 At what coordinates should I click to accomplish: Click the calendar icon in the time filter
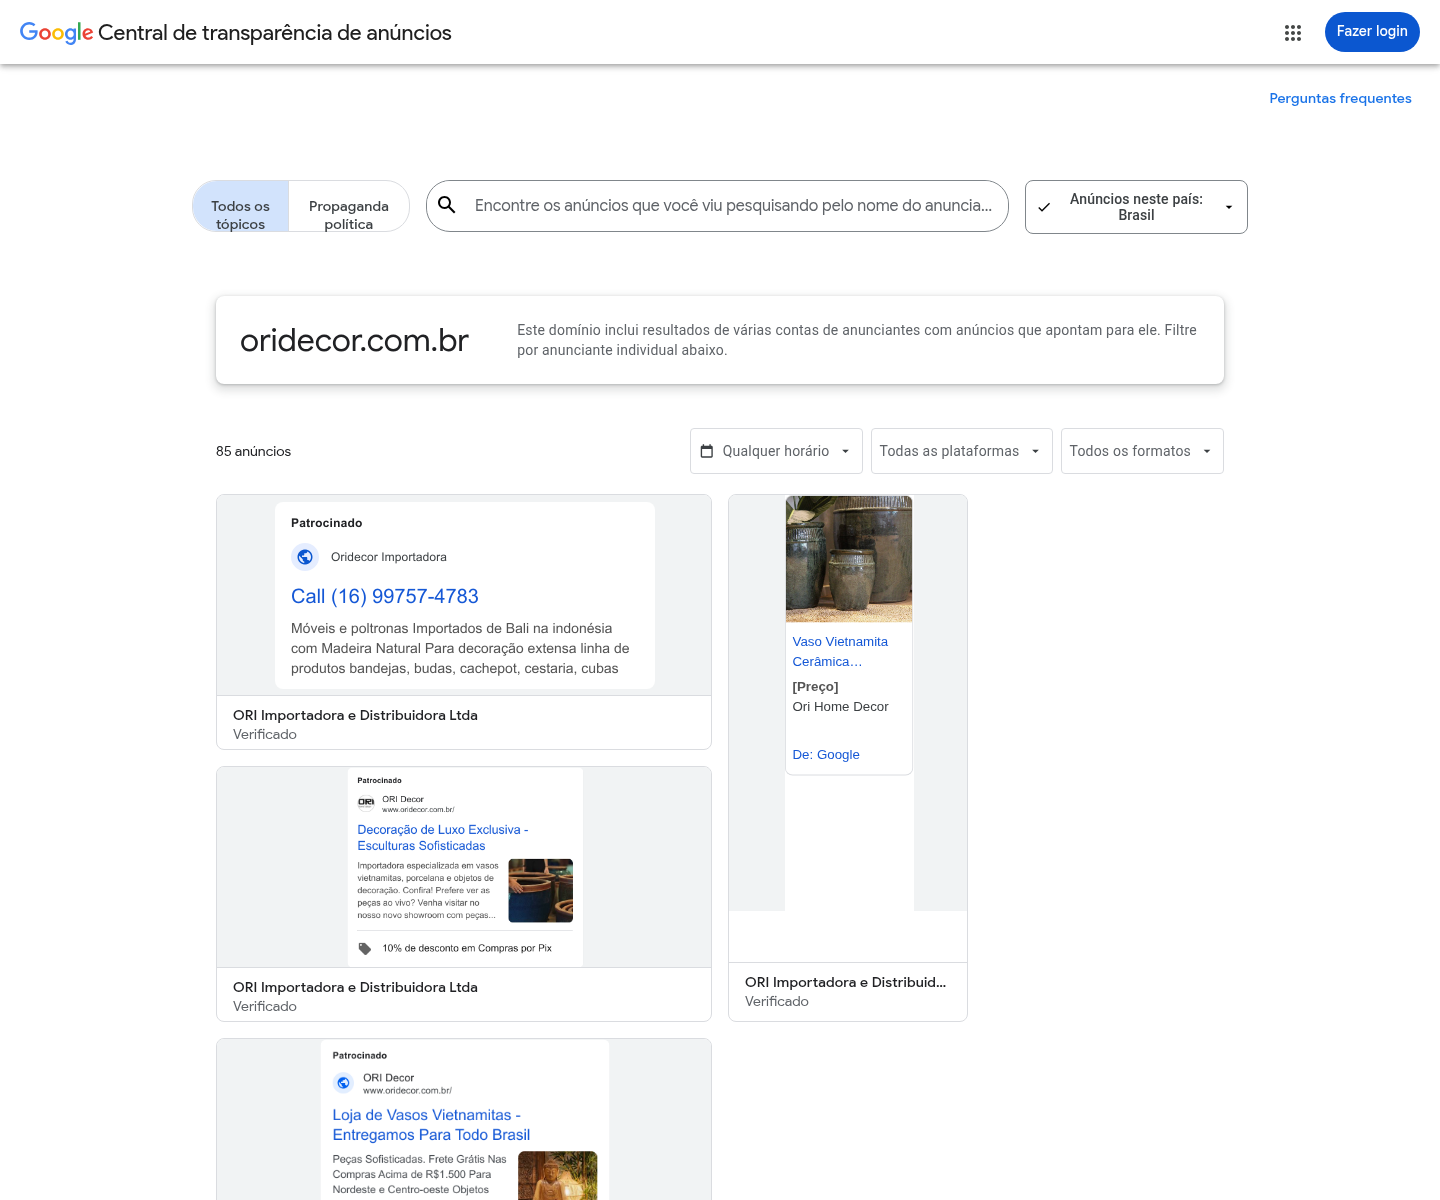707,451
